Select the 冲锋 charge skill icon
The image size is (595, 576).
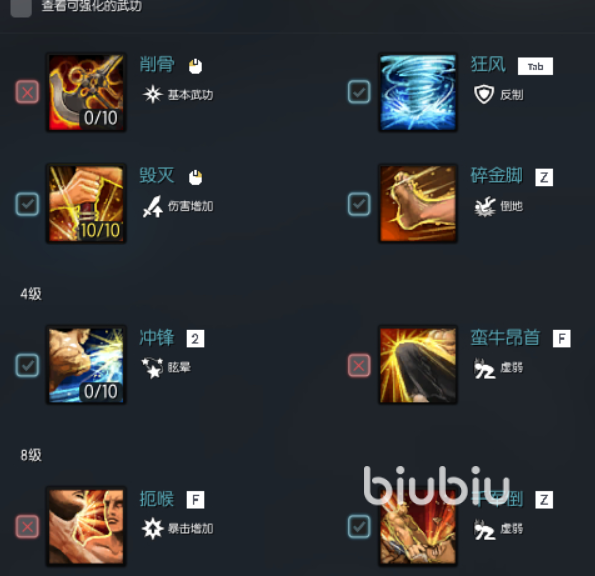(86, 365)
